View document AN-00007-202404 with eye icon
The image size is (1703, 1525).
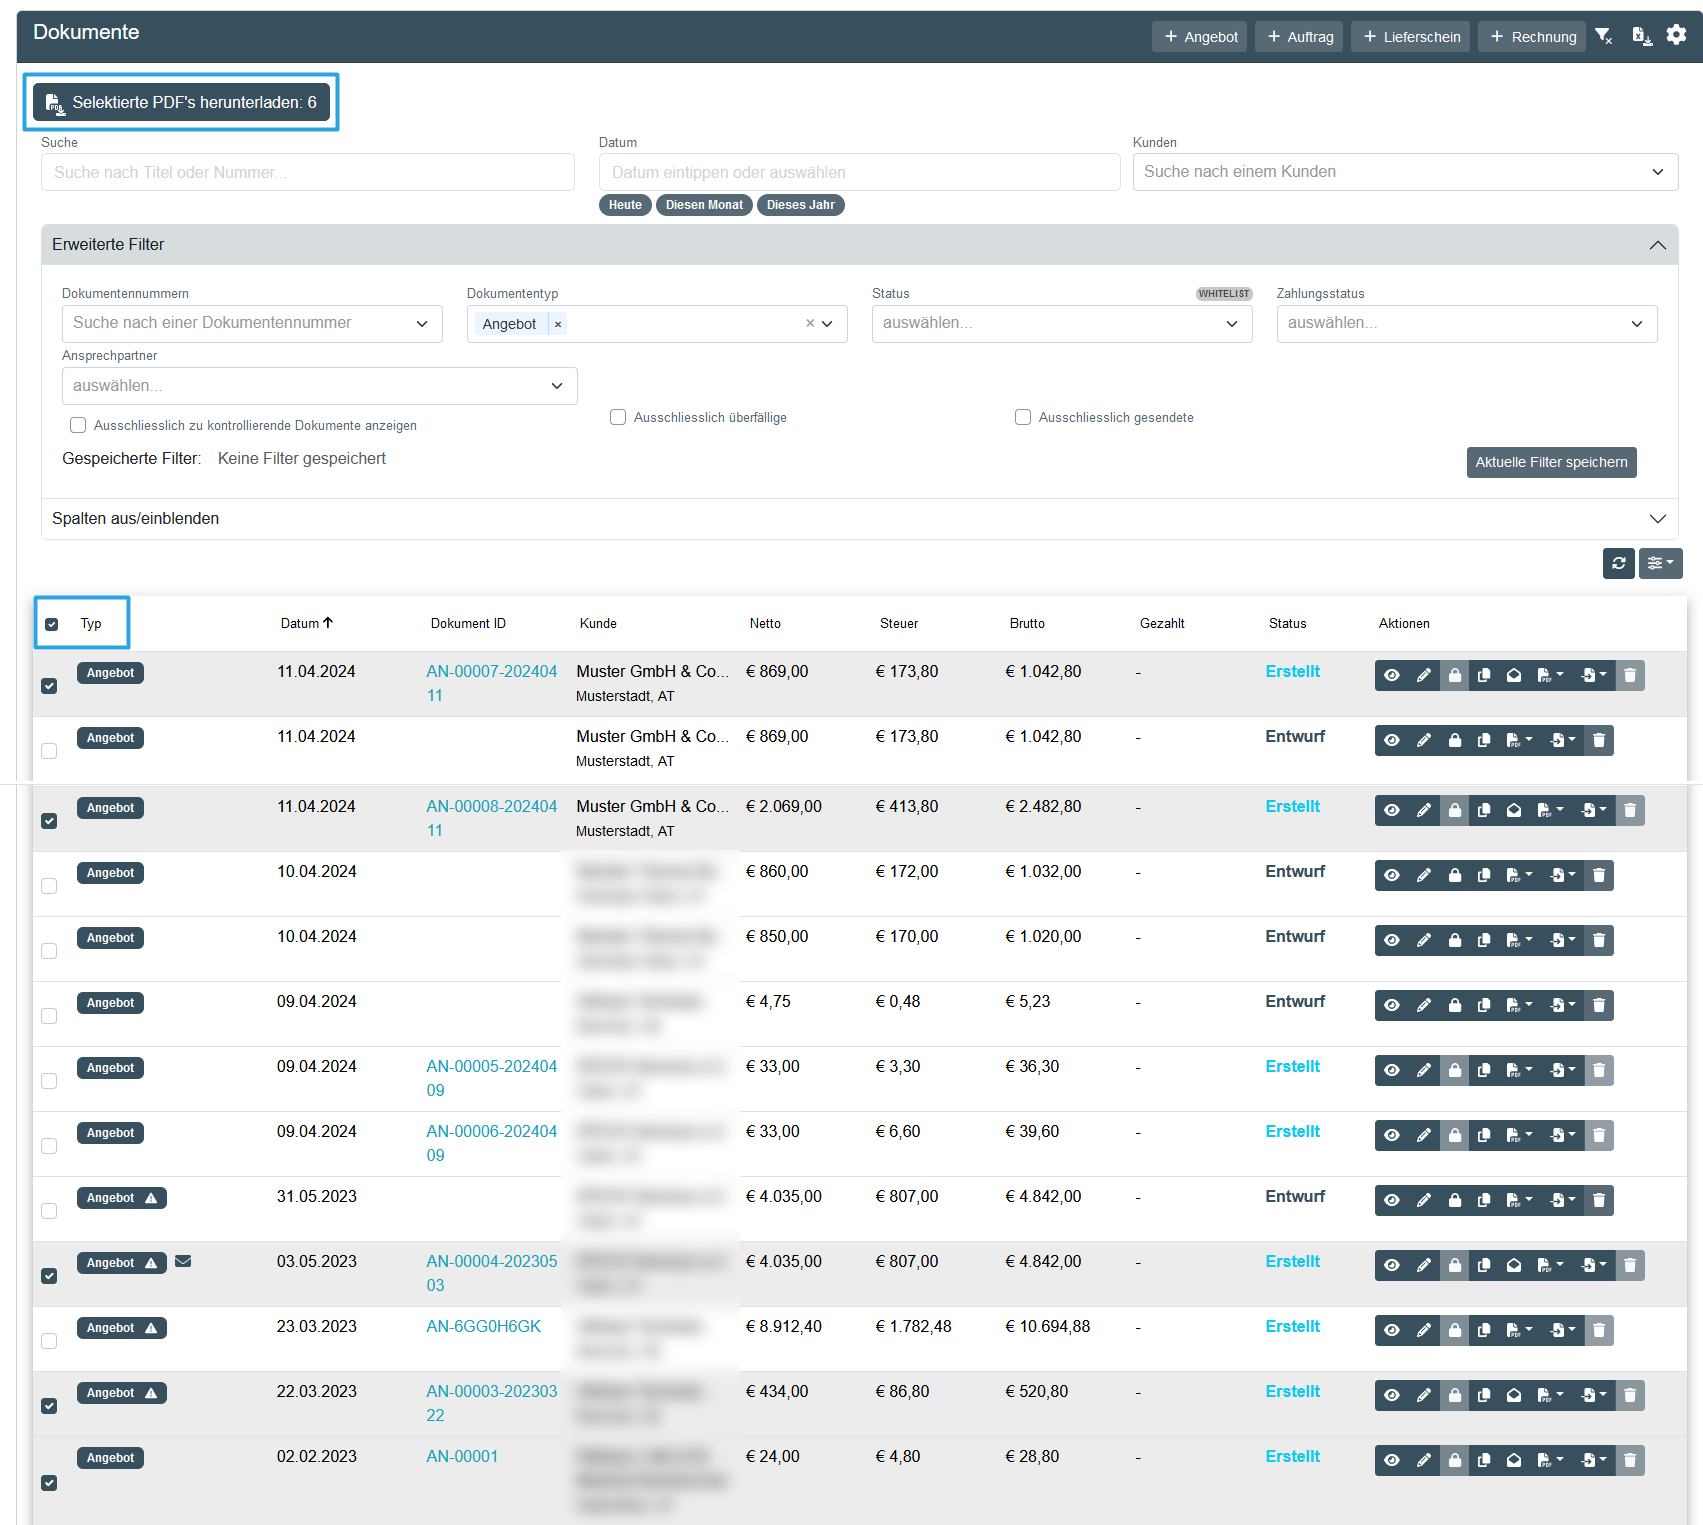(x=1391, y=675)
